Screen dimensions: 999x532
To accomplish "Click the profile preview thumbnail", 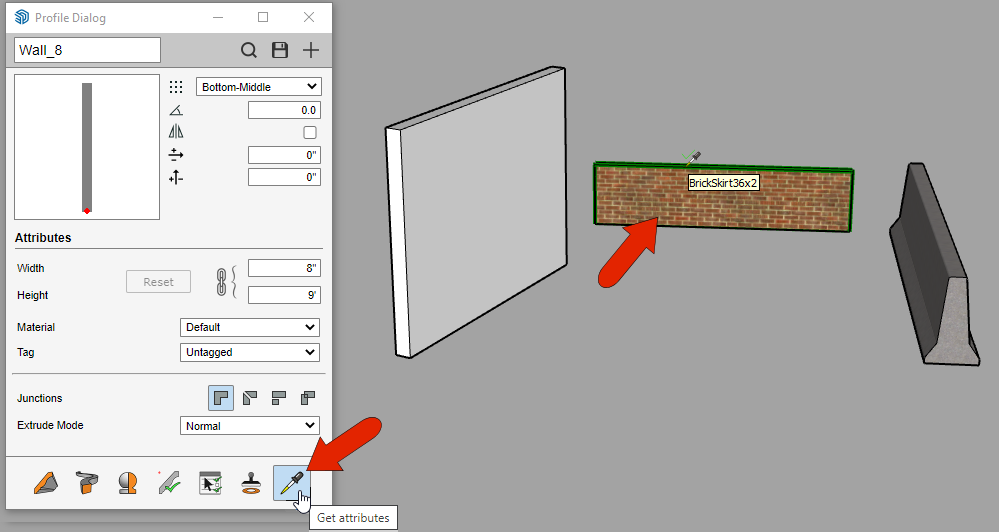I will pyautogui.click(x=87, y=147).
